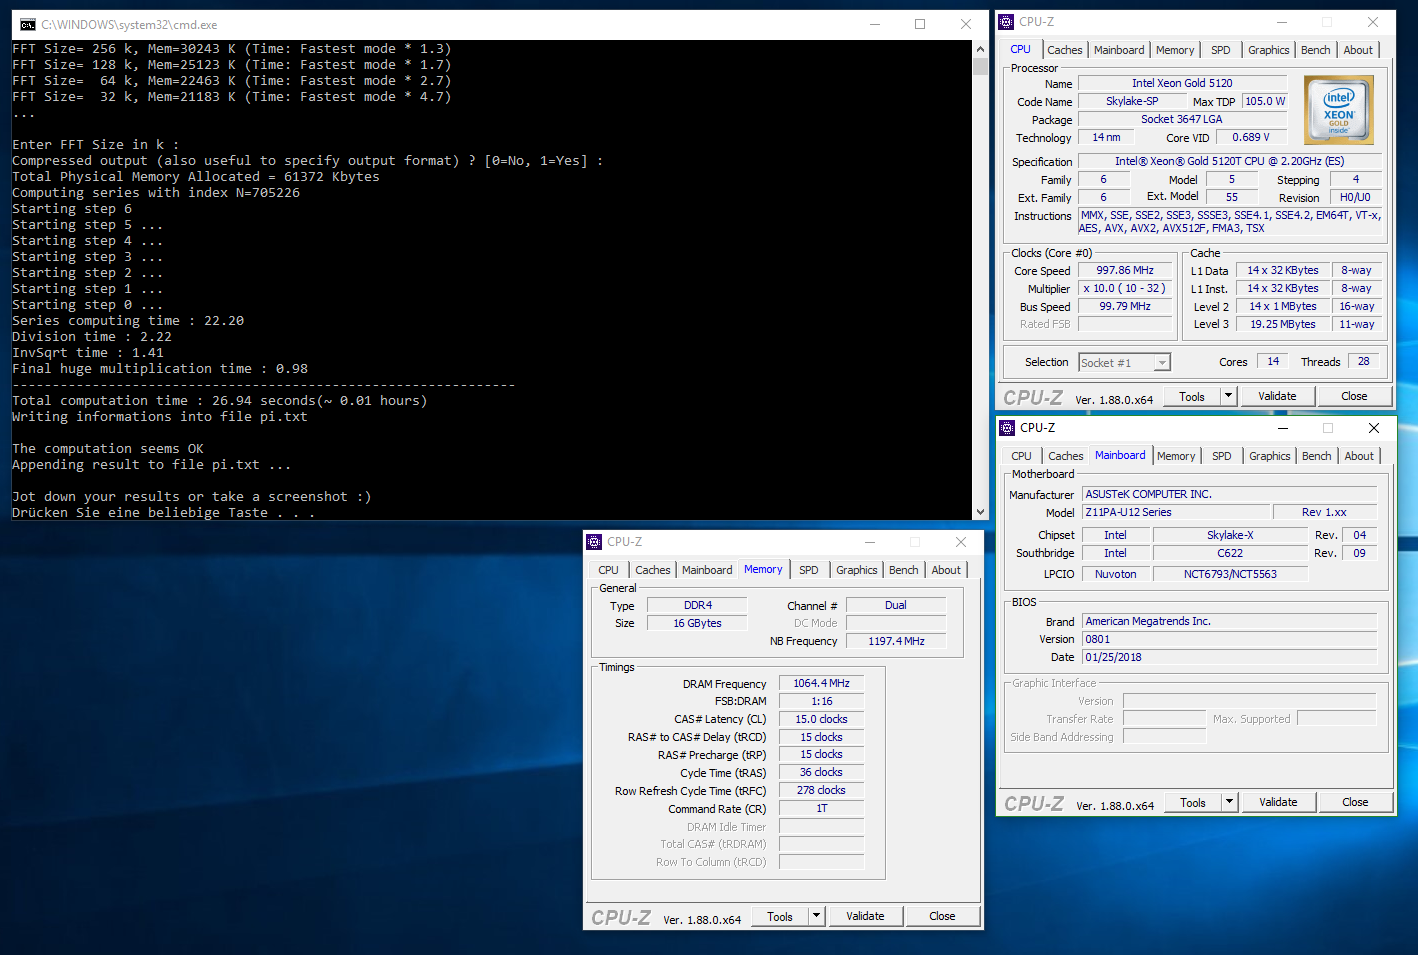Click the Southbridge value C622
This screenshot has height=955, width=1418.
[1230, 553]
